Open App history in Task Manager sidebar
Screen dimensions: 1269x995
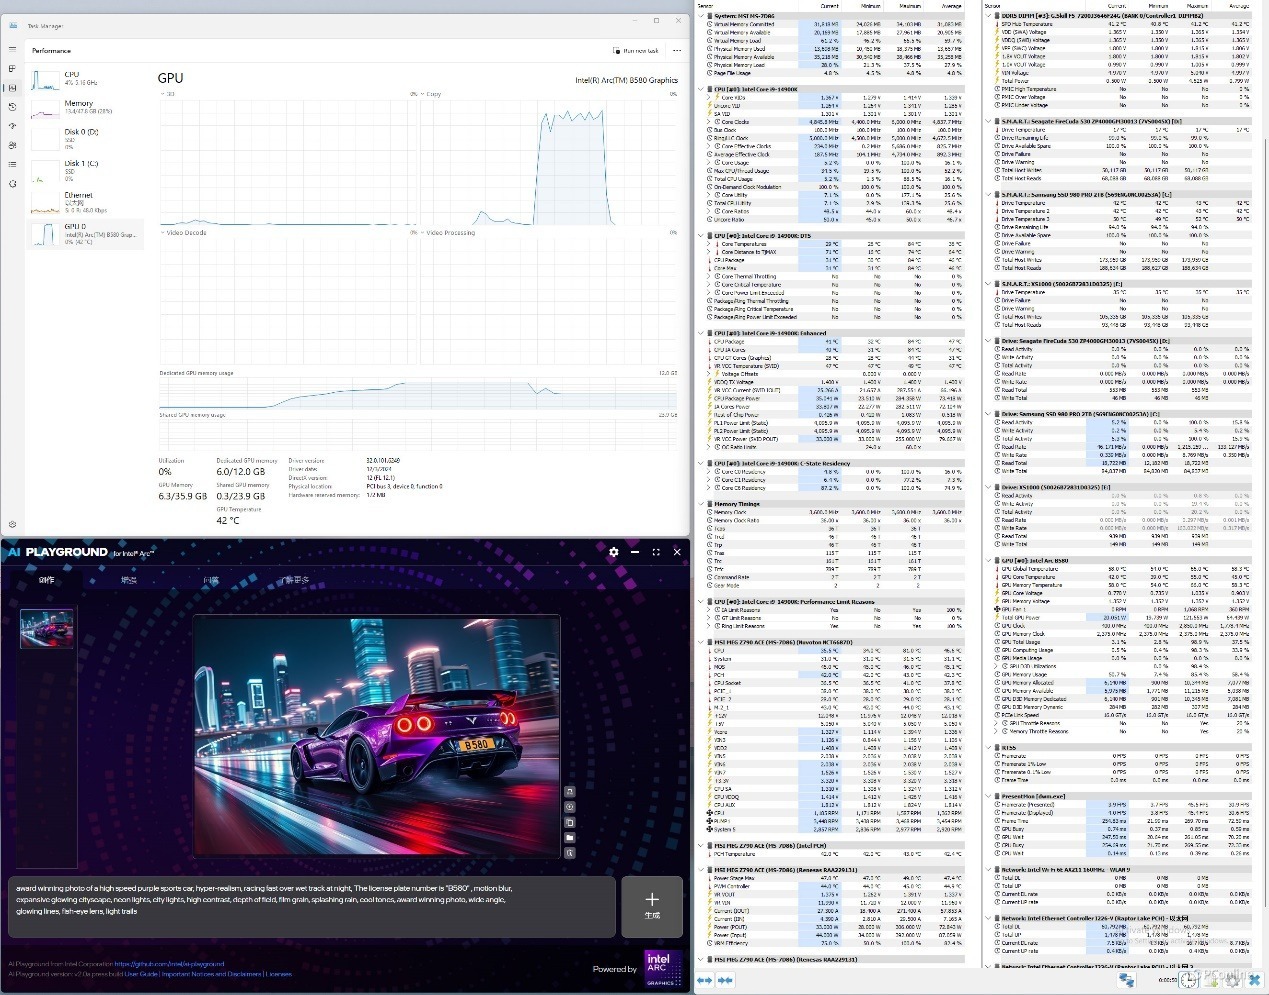[12, 107]
